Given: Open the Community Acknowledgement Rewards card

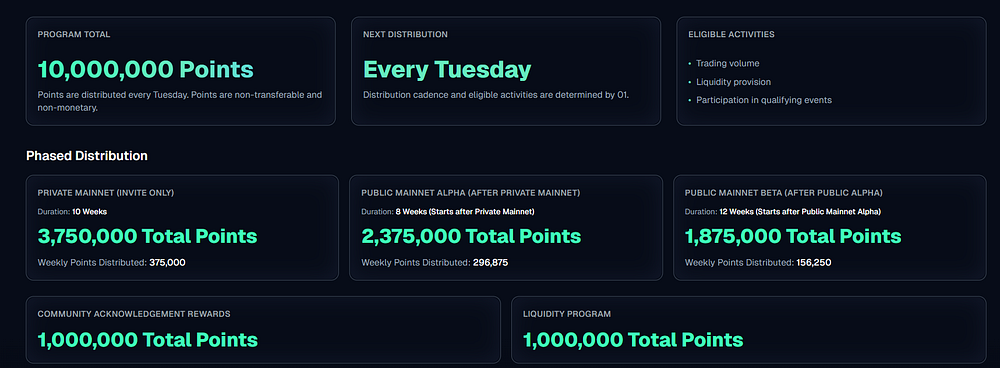Looking at the screenshot, I should pos(263,330).
